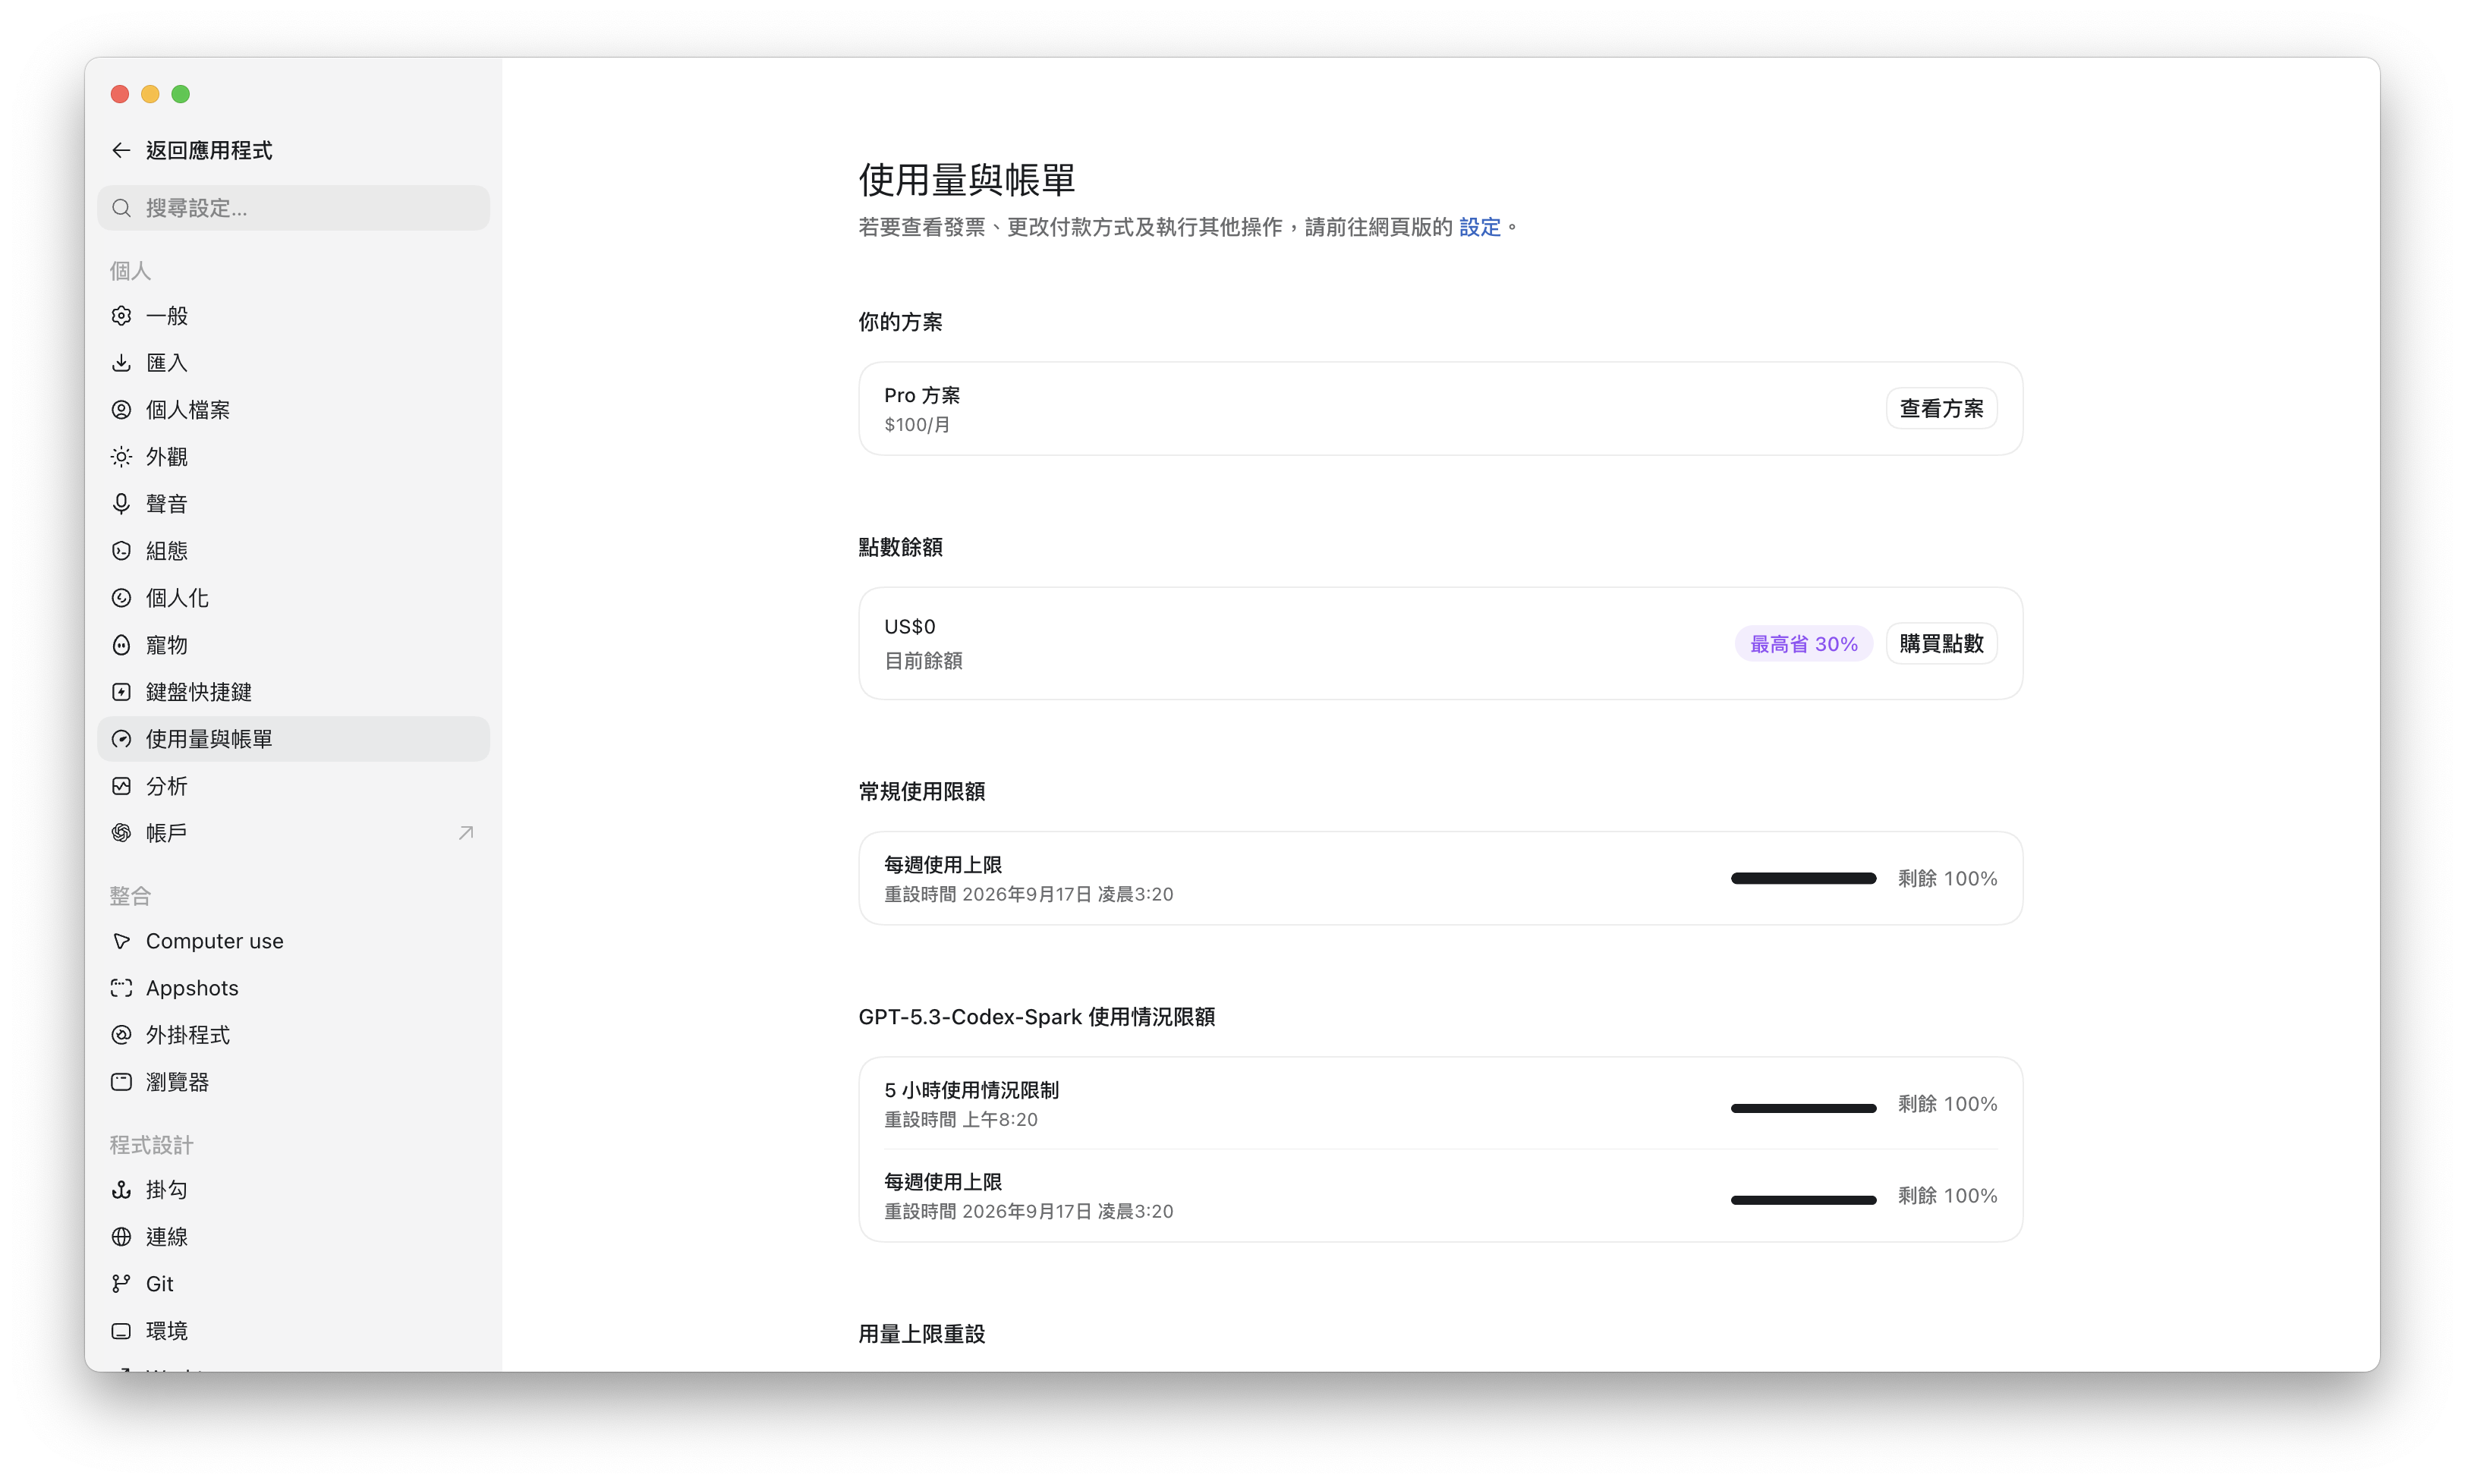Click the 查看方案 button
Viewport: 2465px width, 1484px height.
click(x=1940, y=409)
